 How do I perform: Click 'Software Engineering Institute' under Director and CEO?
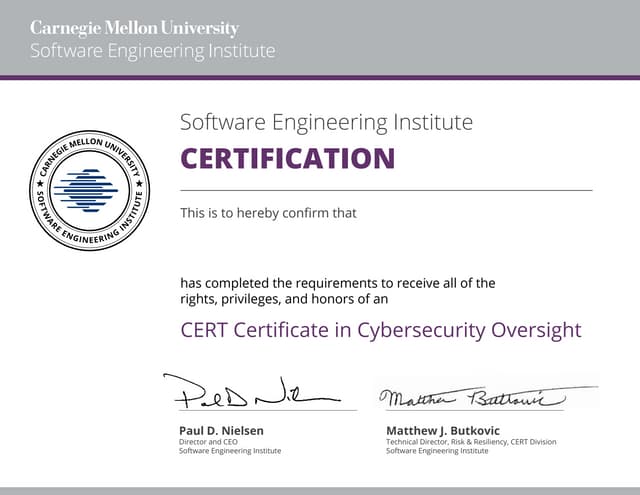point(230,451)
